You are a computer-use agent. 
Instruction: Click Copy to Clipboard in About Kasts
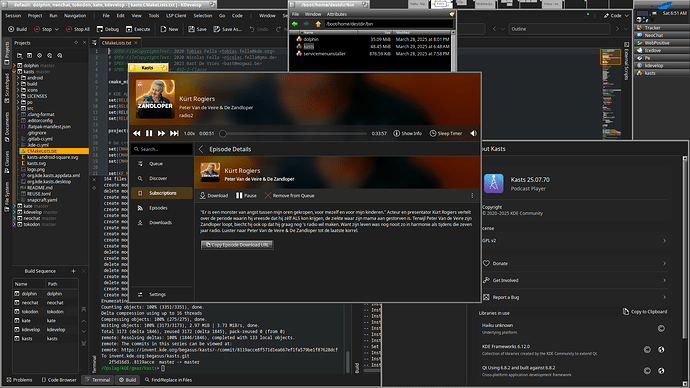pyautogui.click(x=645, y=312)
